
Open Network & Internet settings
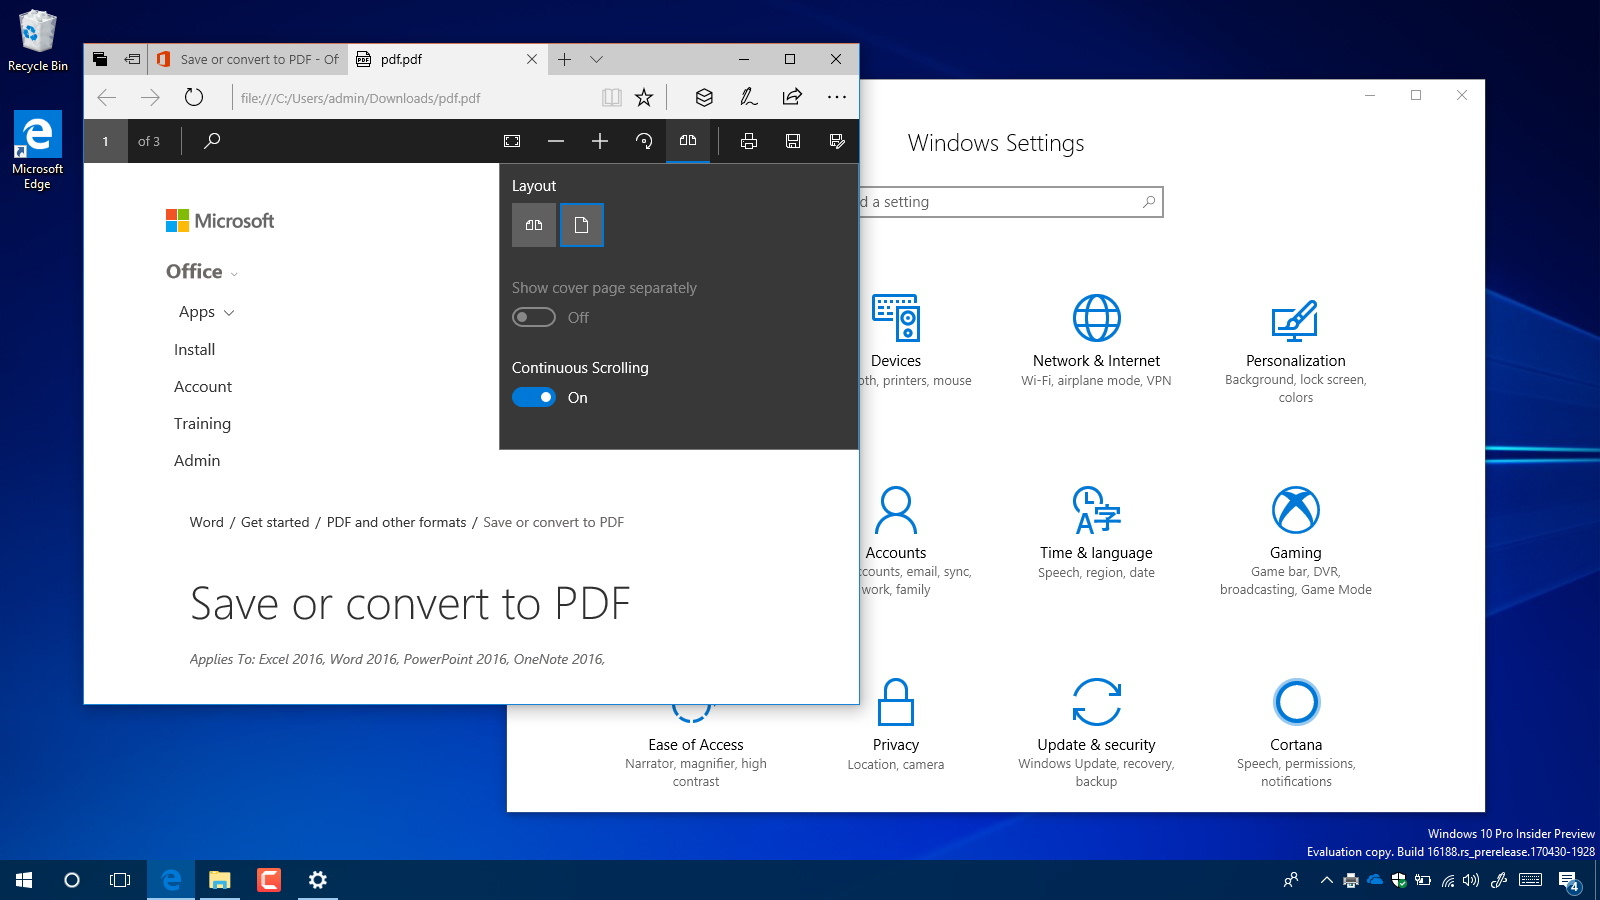click(1096, 340)
